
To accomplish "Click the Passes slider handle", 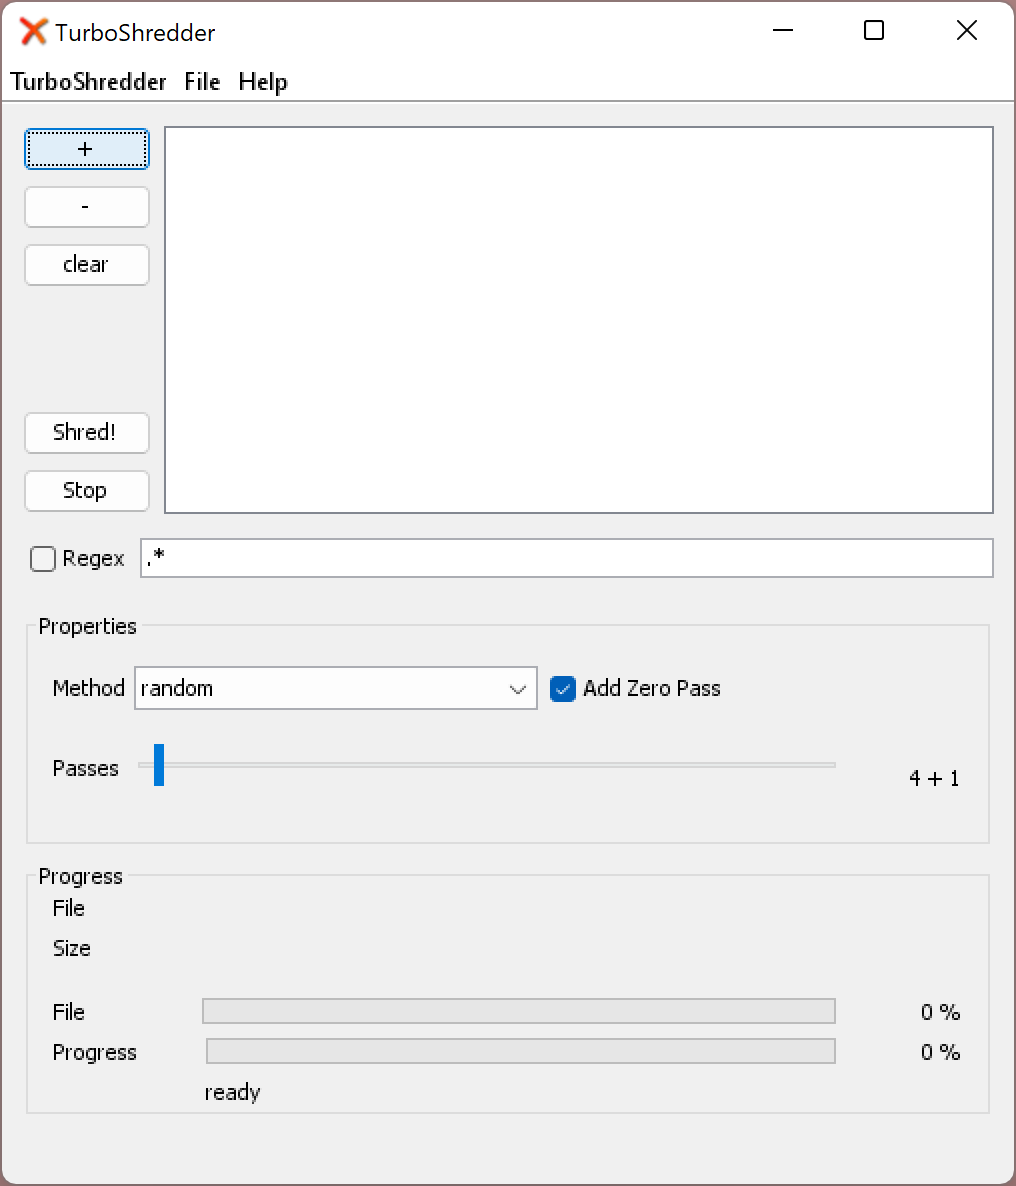I will 159,765.
